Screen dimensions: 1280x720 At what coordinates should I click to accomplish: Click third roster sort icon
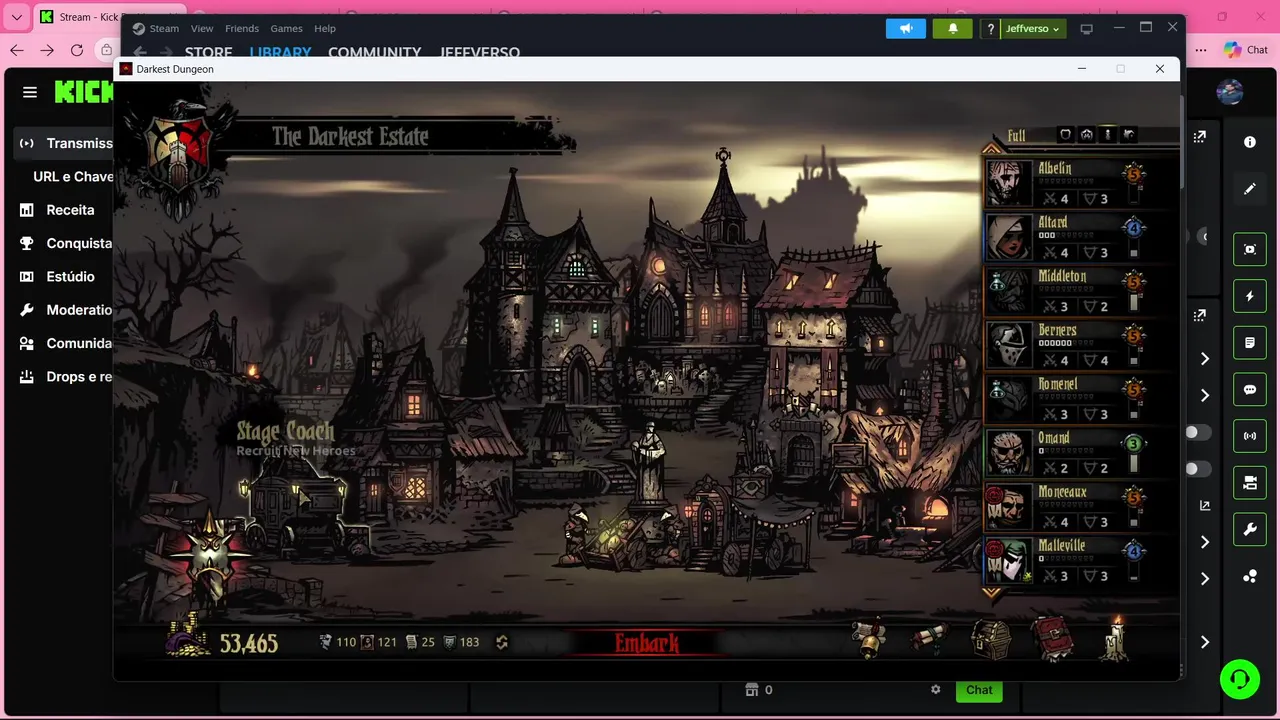[1107, 135]
